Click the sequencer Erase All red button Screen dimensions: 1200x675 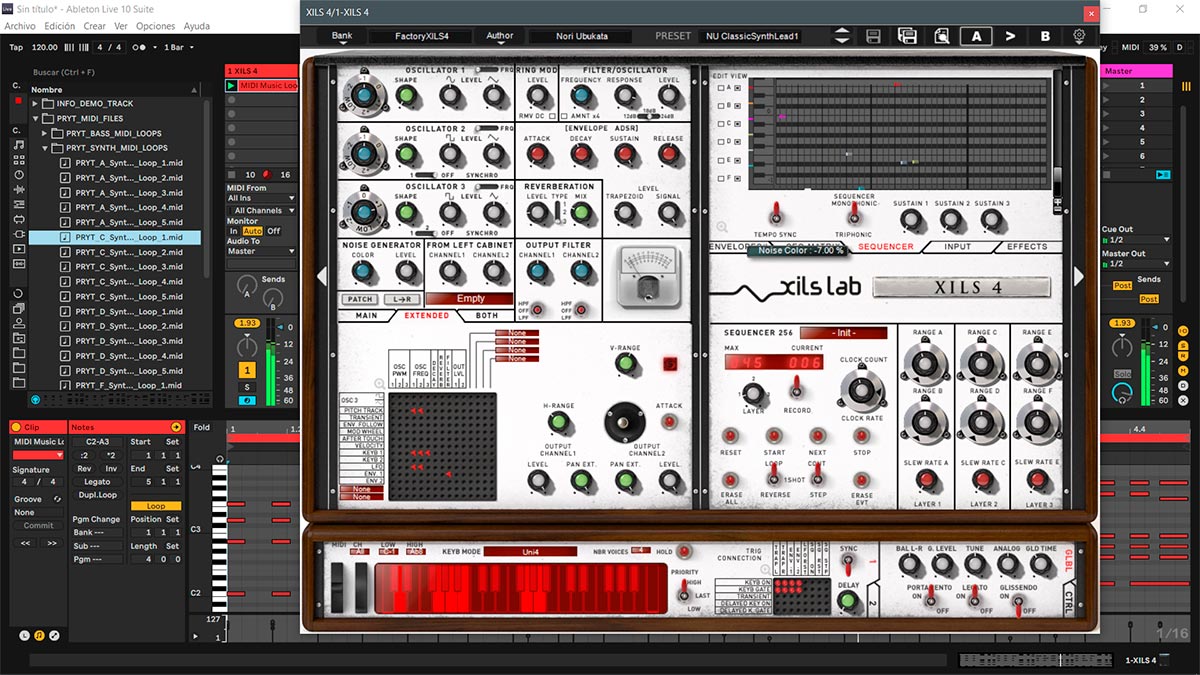(731, 480)
